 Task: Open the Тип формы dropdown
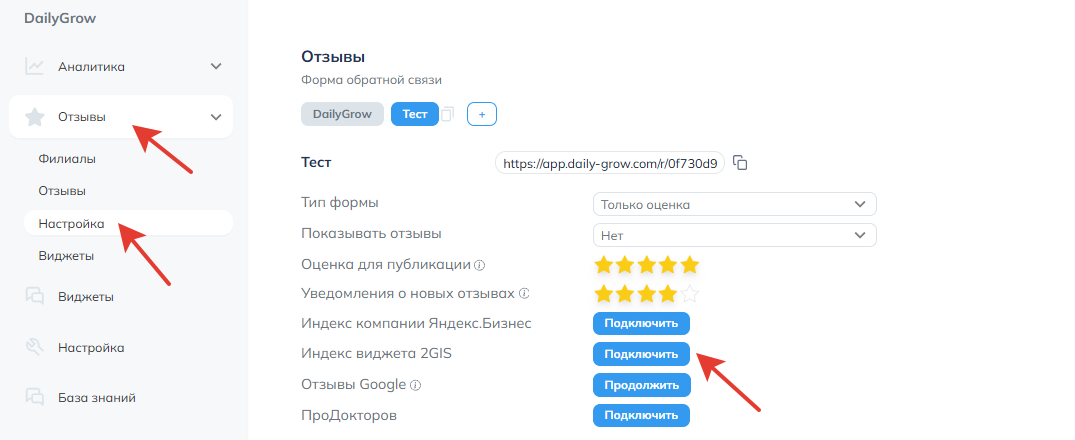[734, 204]
